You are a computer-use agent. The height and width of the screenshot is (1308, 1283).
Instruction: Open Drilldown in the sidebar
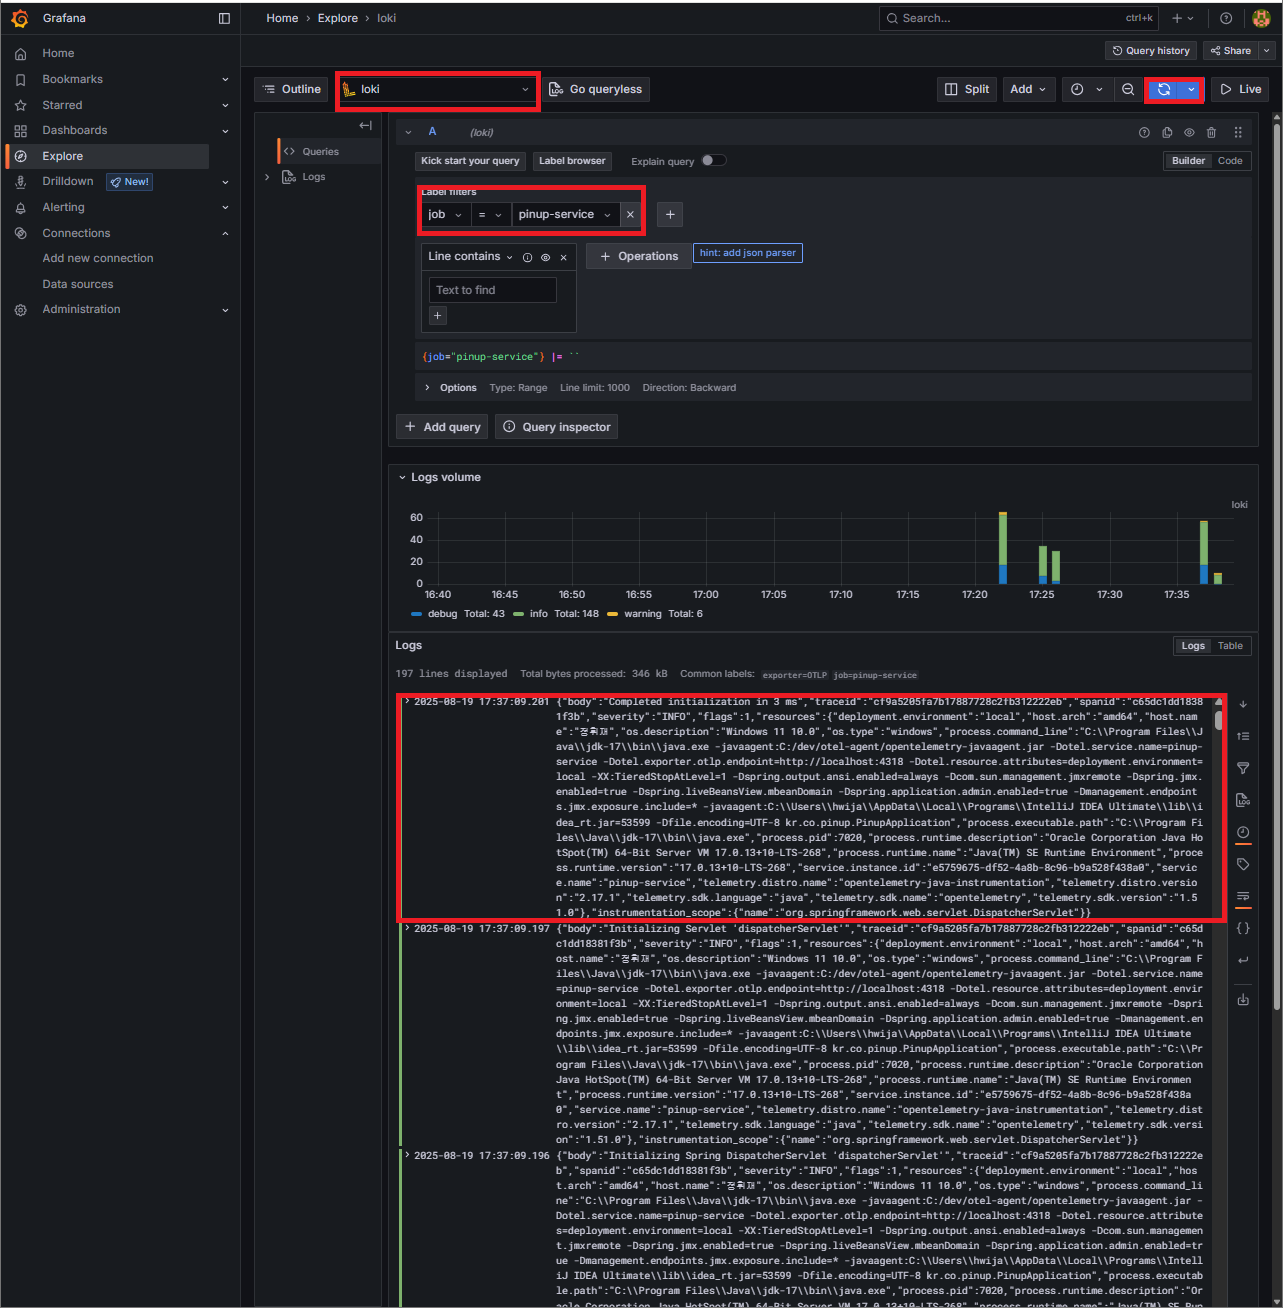click(x=68, y=181)
